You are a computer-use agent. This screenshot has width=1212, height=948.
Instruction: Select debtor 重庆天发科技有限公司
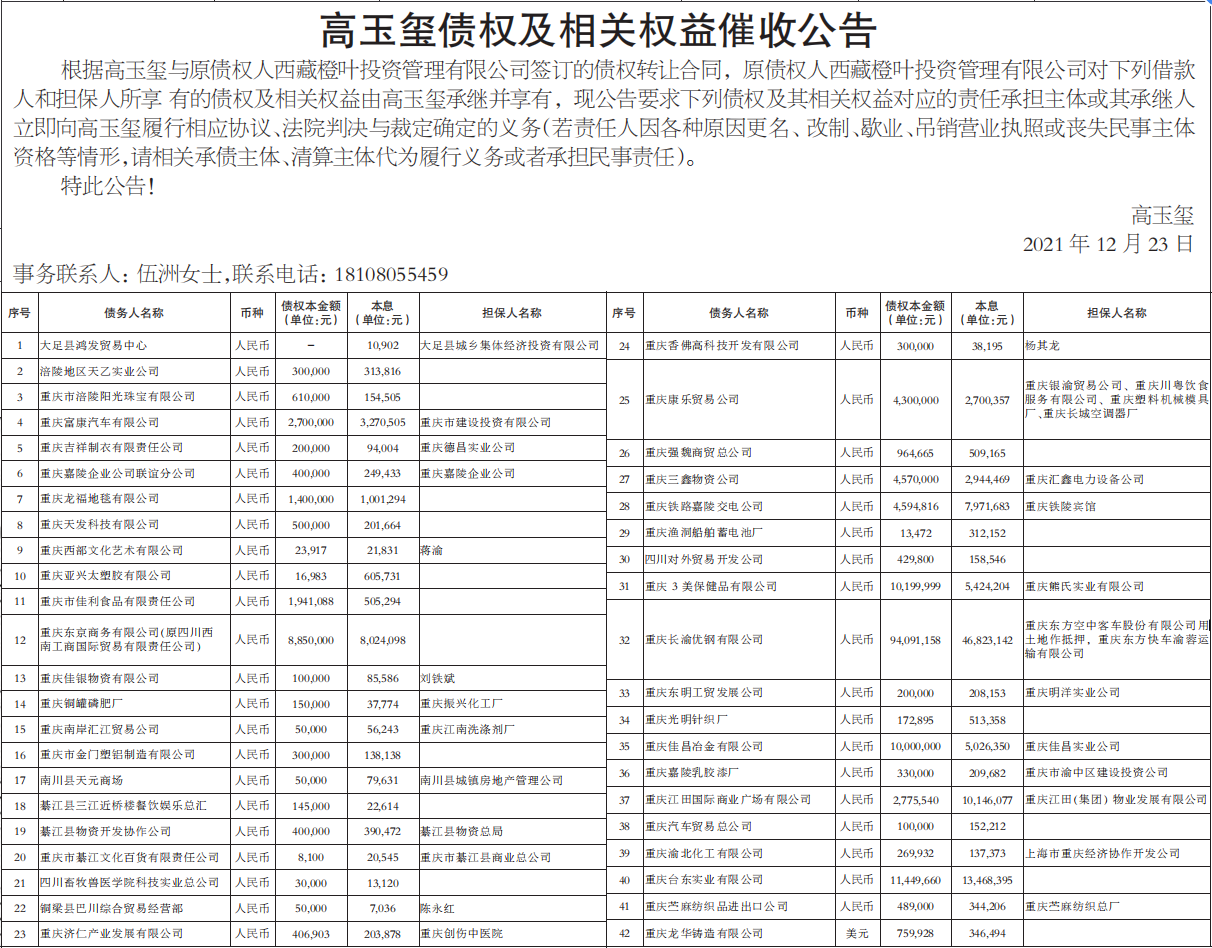tap(99, 525)
